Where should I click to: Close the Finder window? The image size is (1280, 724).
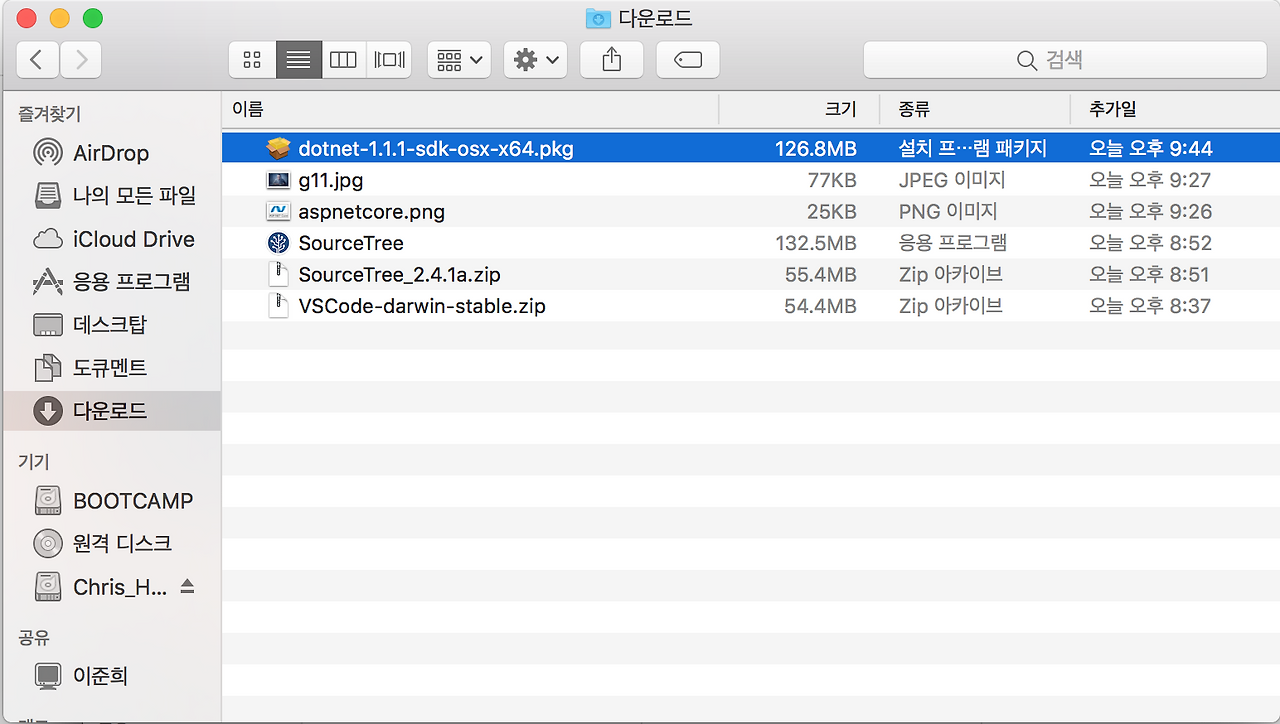(27, 18)
